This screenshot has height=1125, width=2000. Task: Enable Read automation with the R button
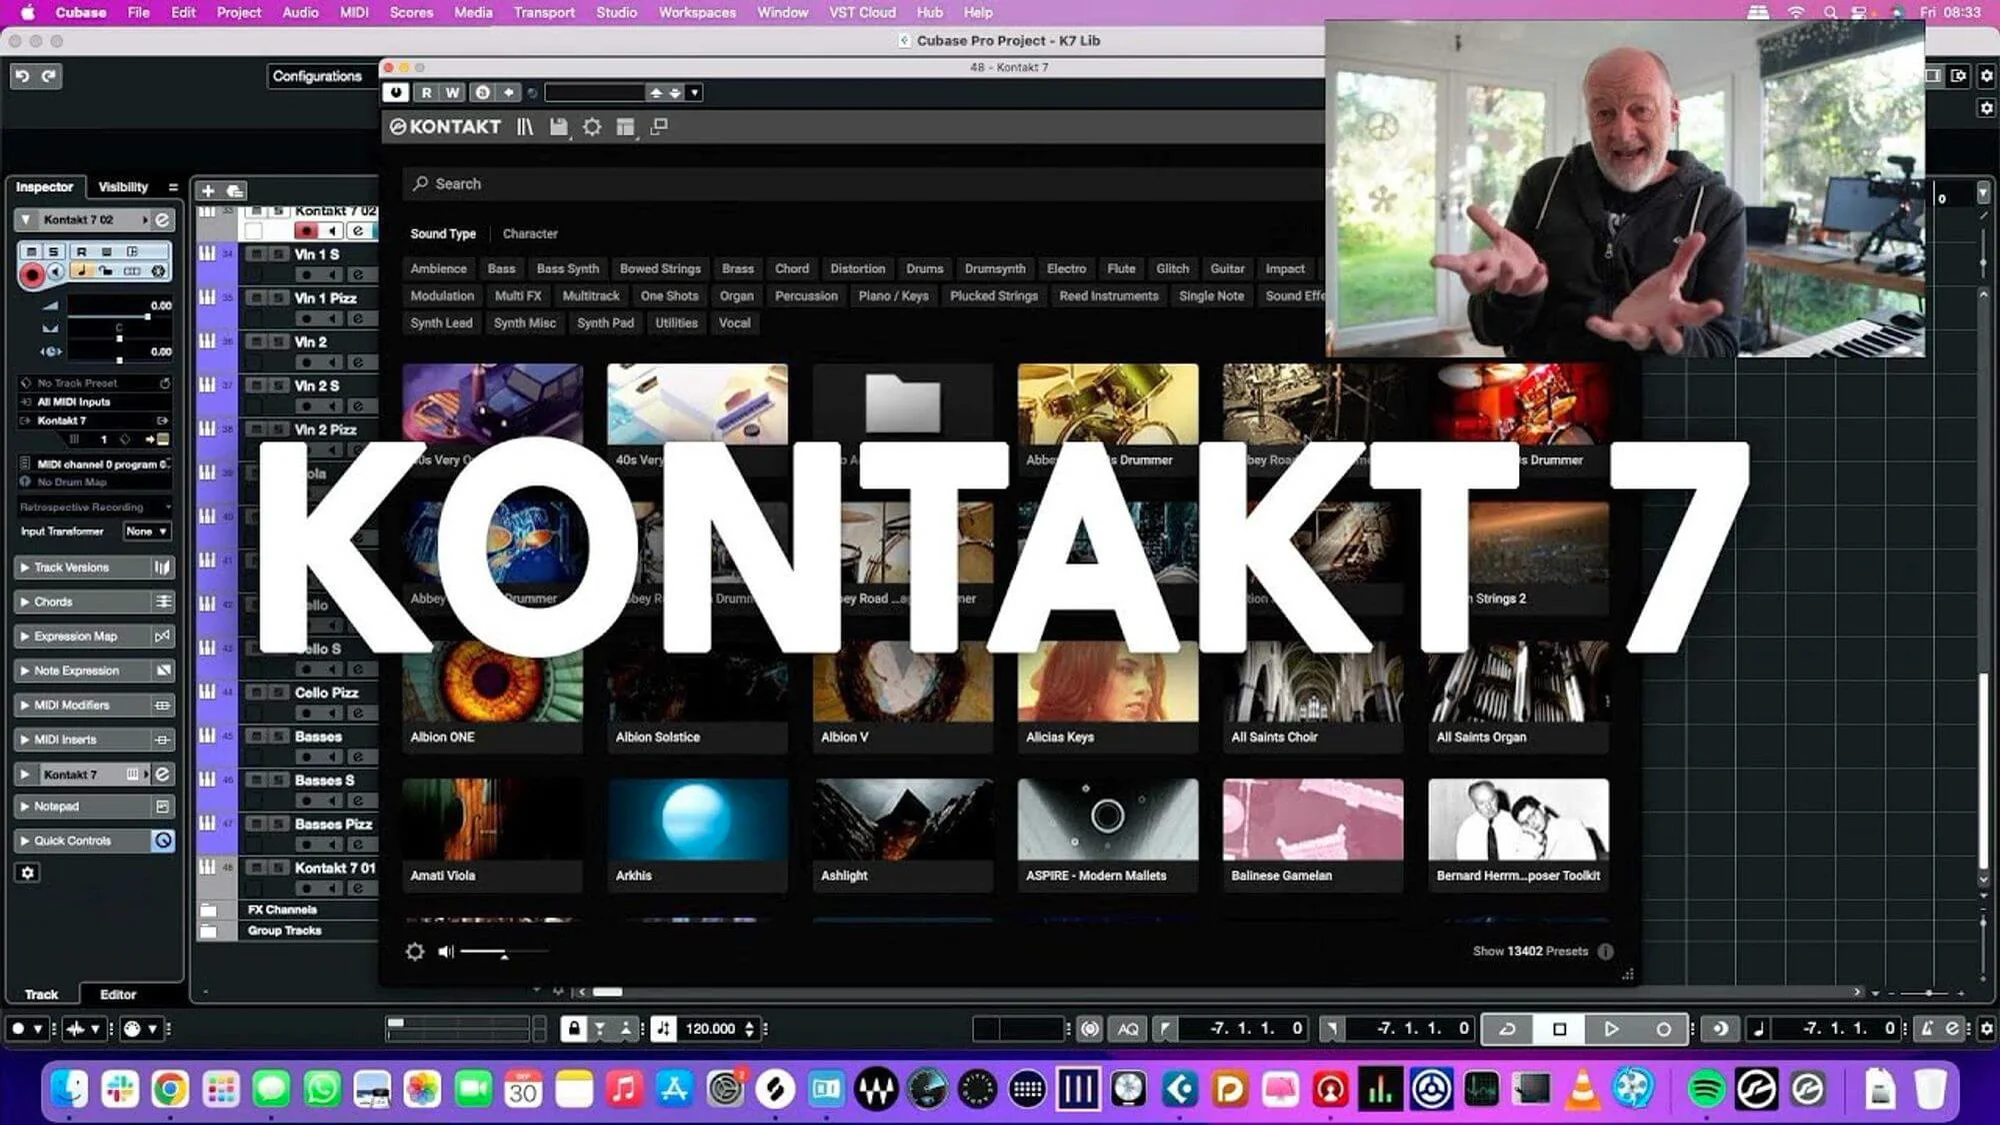pyautogui.click(x=427, y=92)
